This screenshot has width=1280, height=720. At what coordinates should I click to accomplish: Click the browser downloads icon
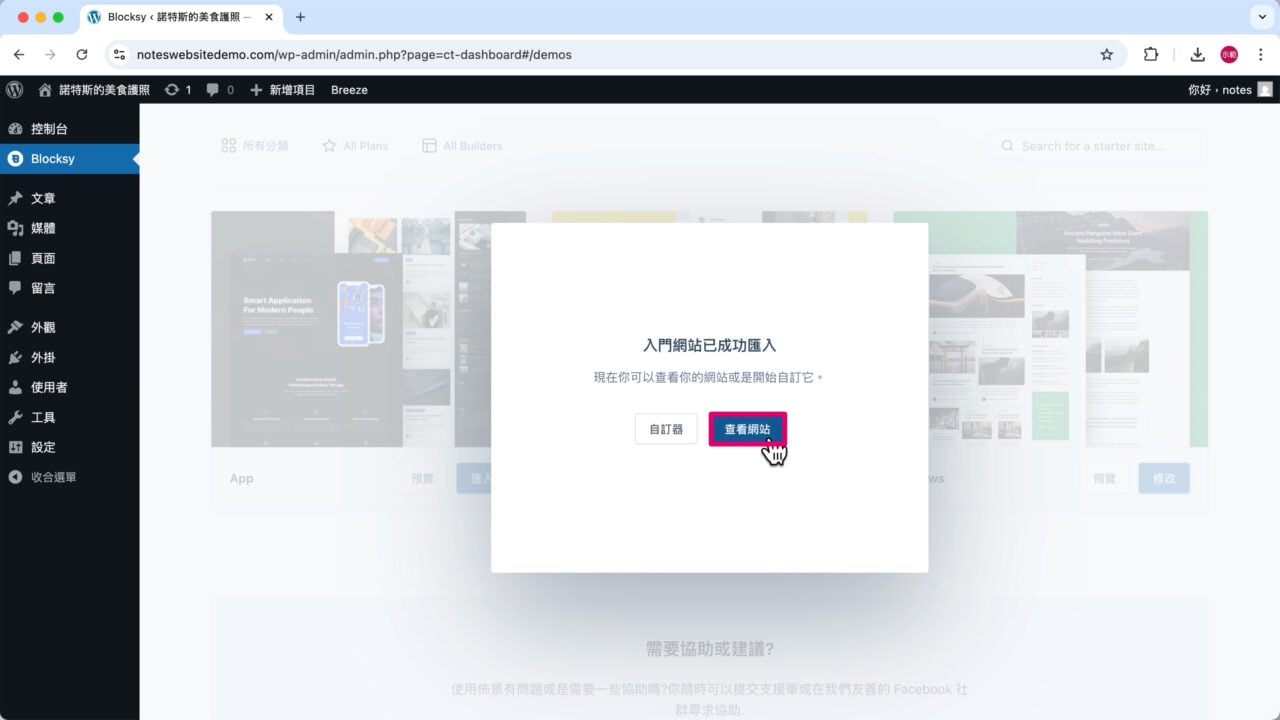pos(1196,55)
